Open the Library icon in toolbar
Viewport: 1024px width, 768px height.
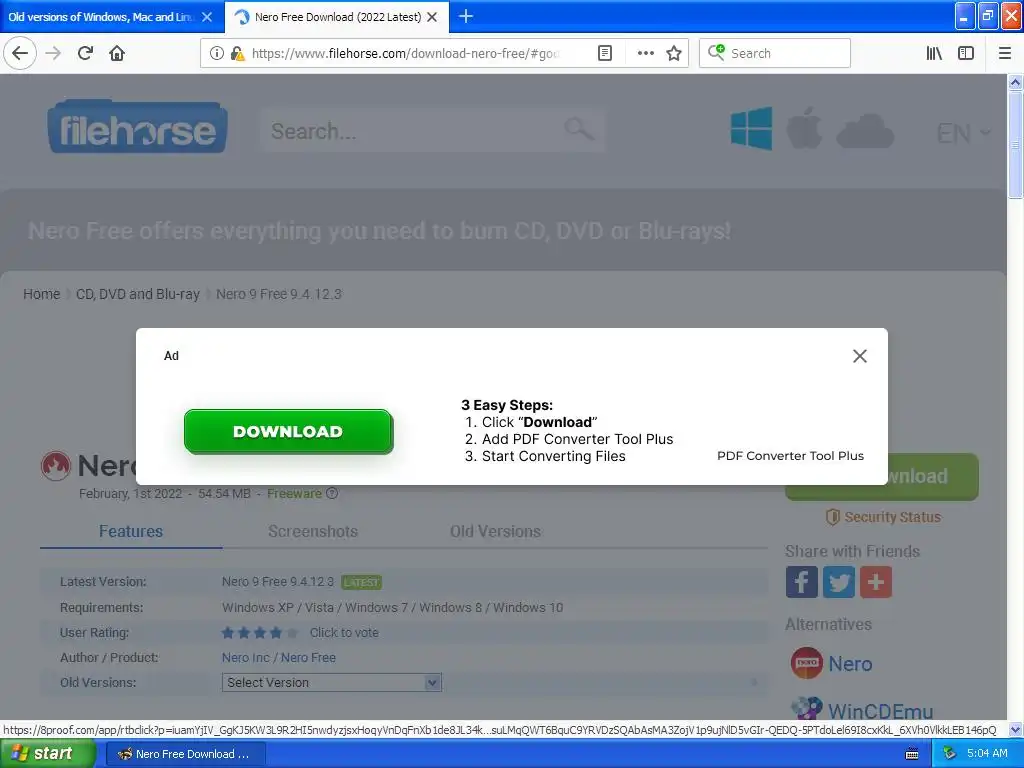point(934,53)
